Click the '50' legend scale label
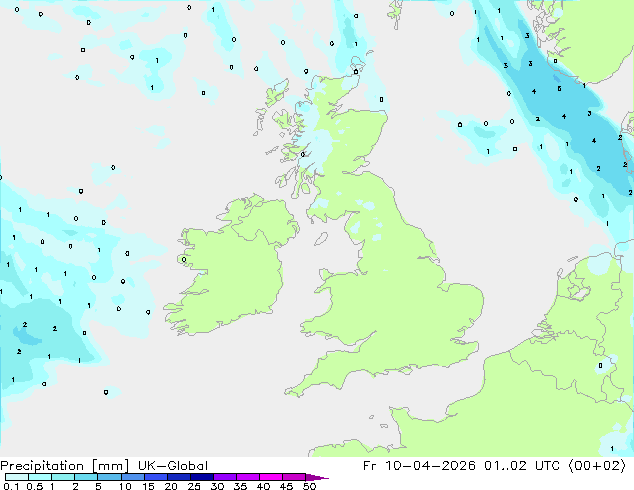 pos(310,486)
